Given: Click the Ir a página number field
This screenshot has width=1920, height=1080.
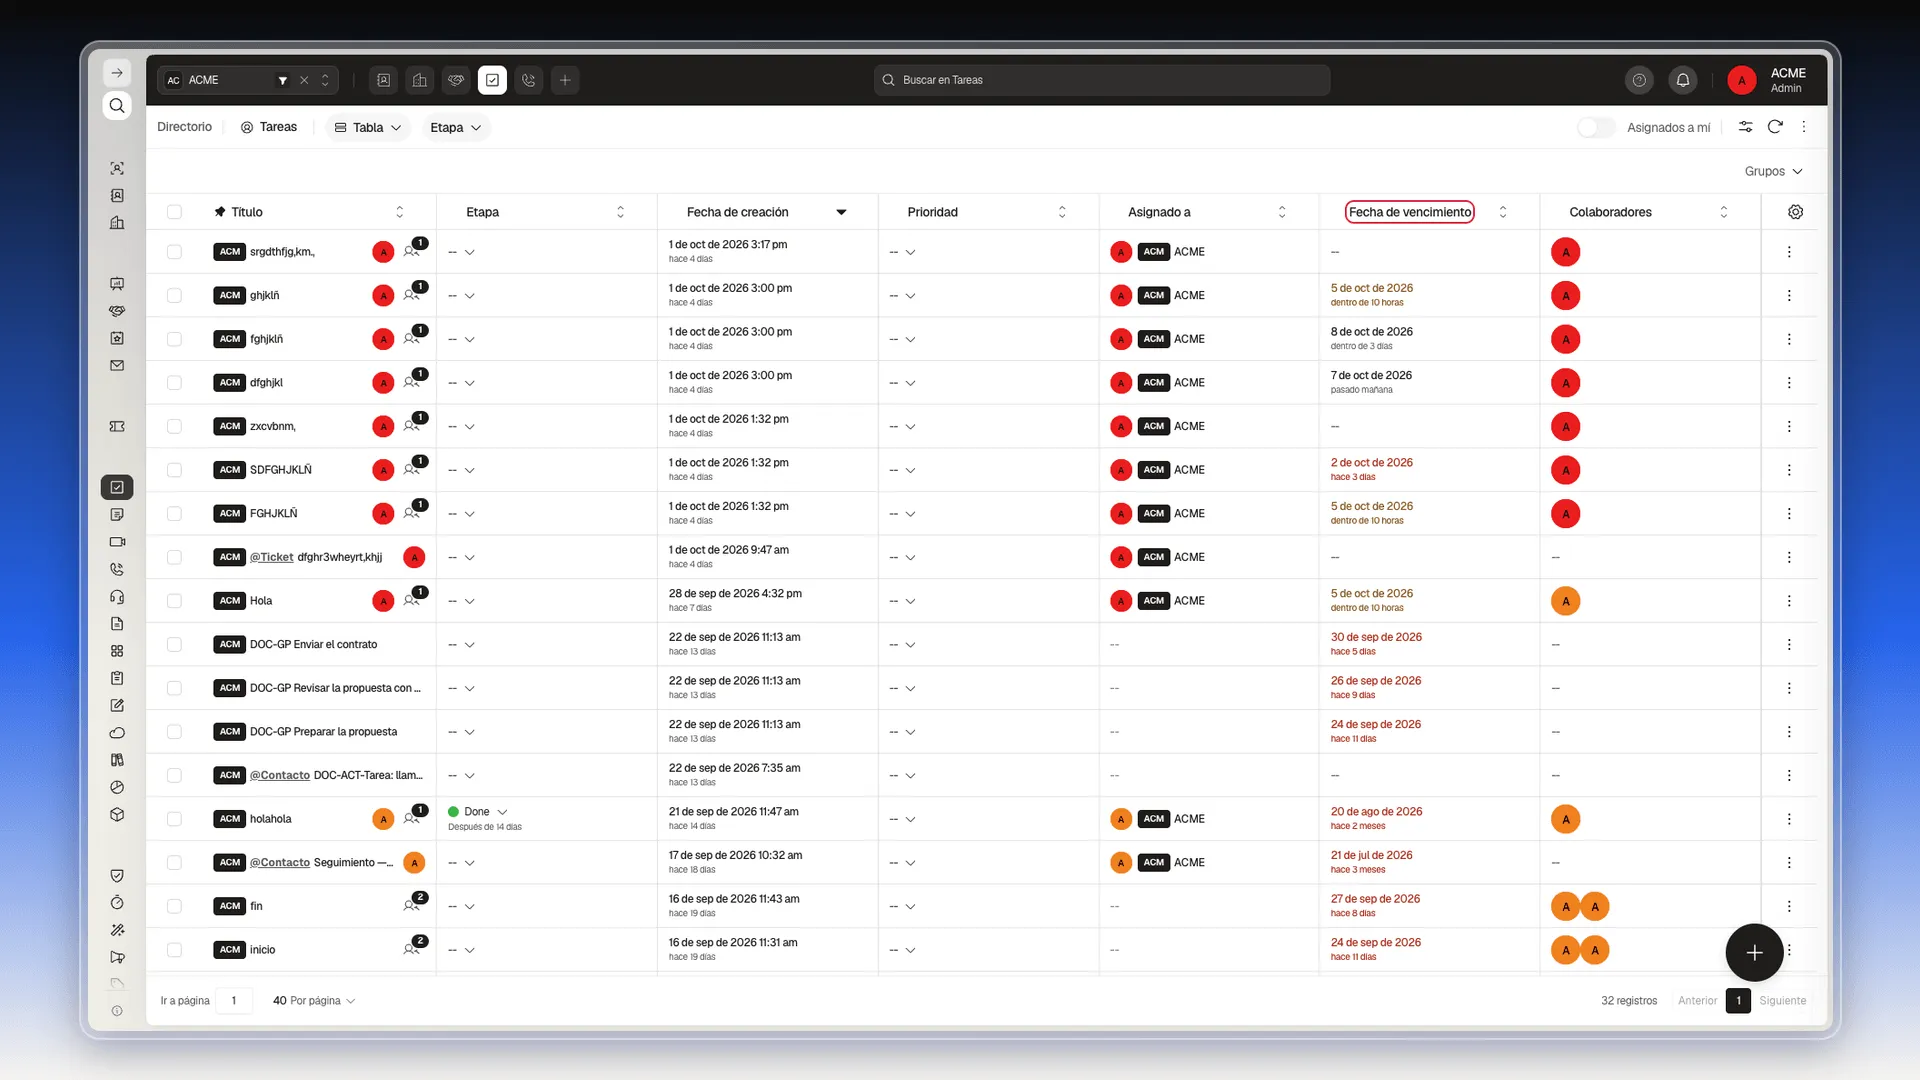Looking at the screenshot, I should (x=234, y=1000).
